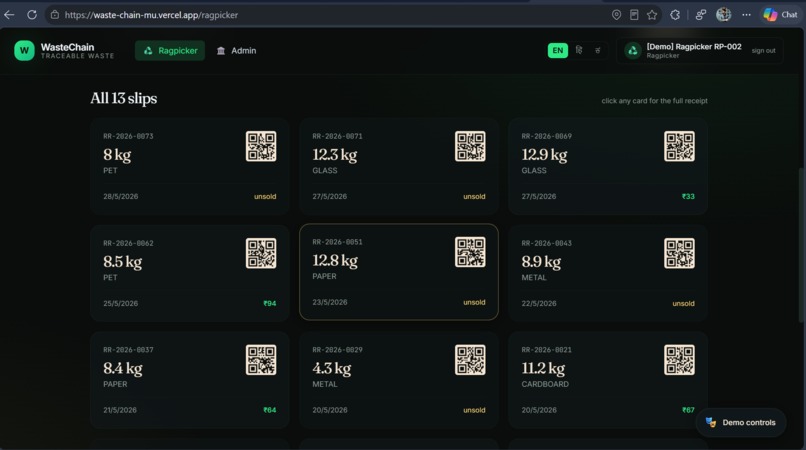The image size is (806, 450).
Task: Click the 'All 13 slips' heading
Action: [124, 98]
